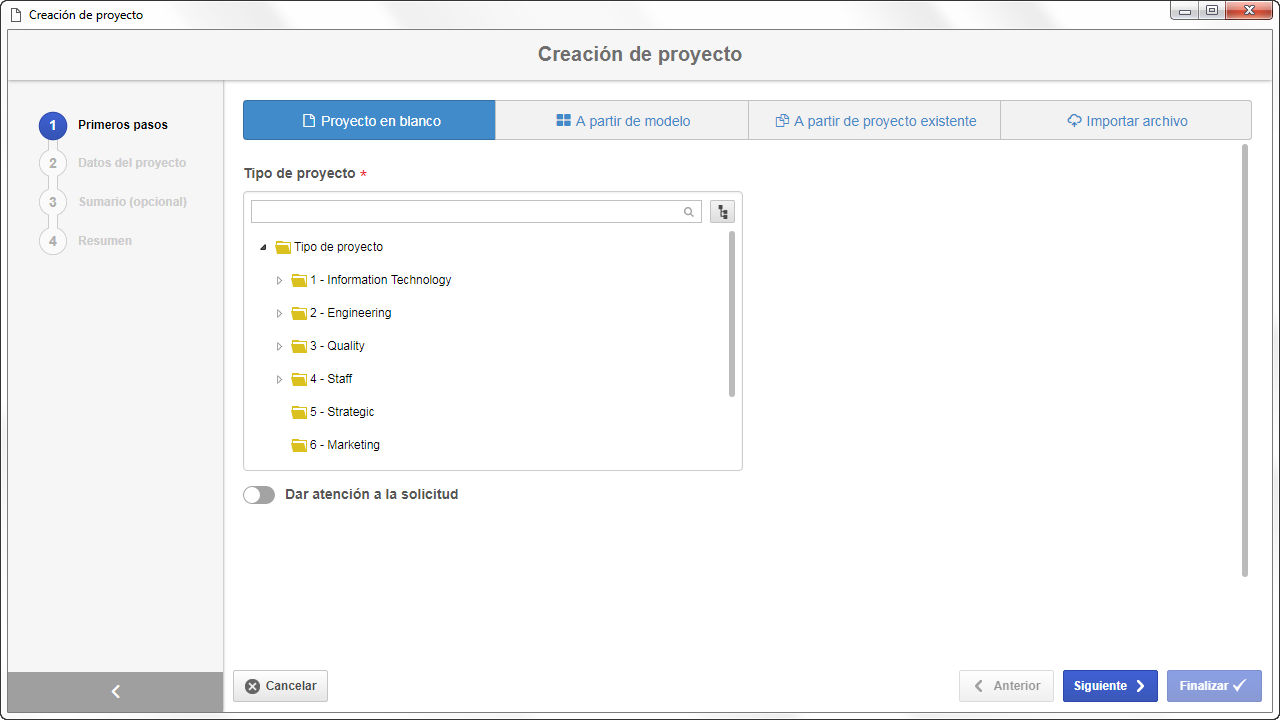Viewport: 1280px width, 720px height.
Task: Click the Finalizar button
Action: coord(1214,686)
